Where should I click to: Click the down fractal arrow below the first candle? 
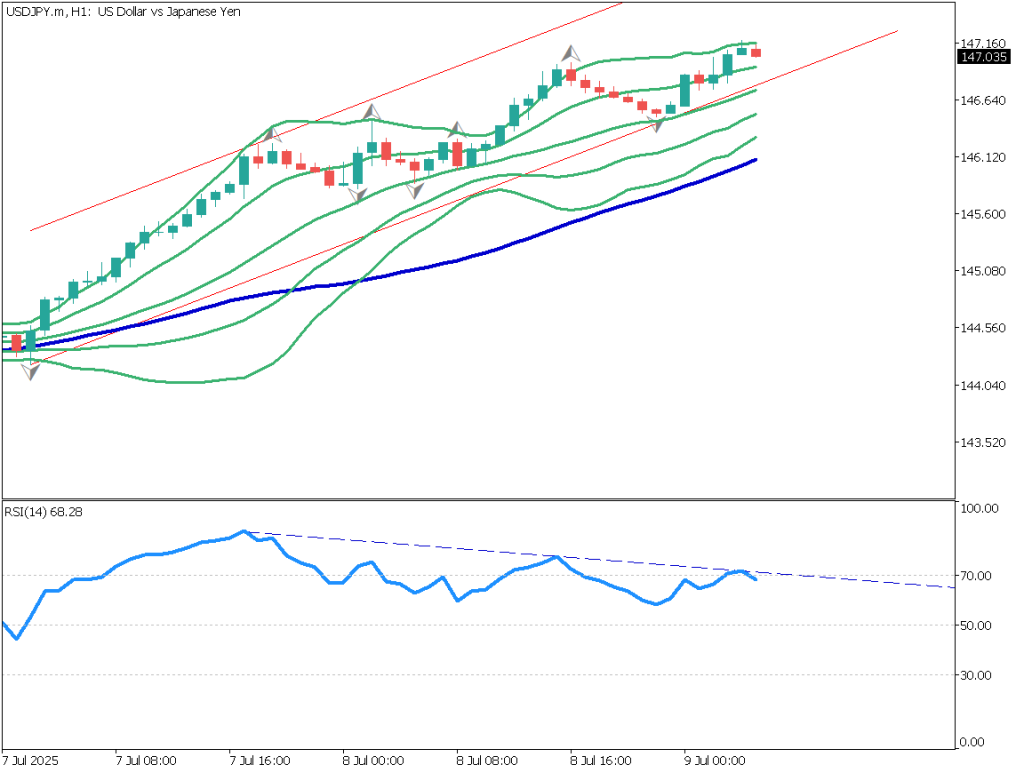pos(31,372)
